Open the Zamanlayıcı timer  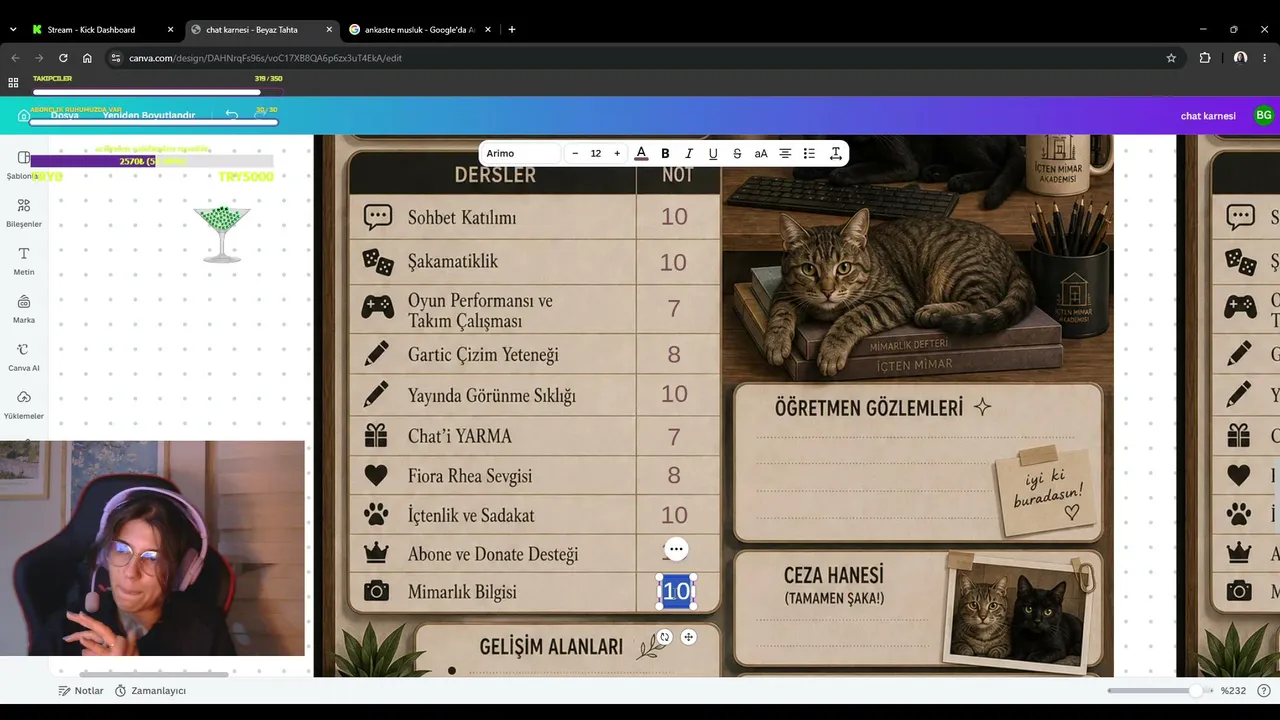pos(150,691)
